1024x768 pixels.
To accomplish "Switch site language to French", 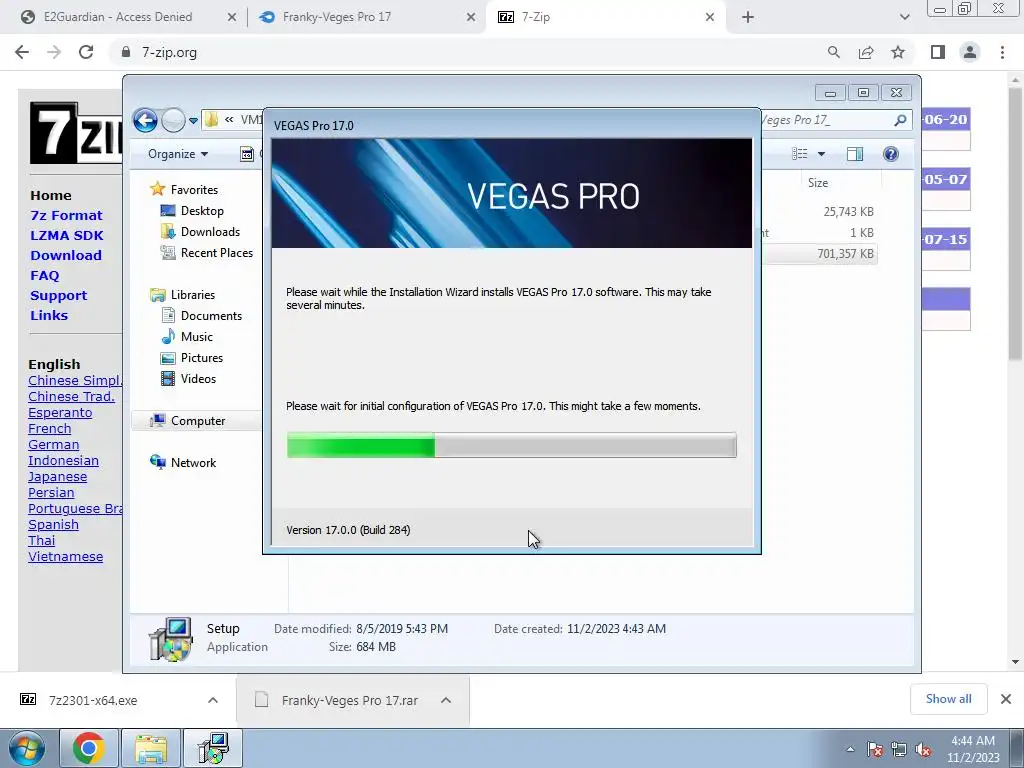I will coord(50,428).
